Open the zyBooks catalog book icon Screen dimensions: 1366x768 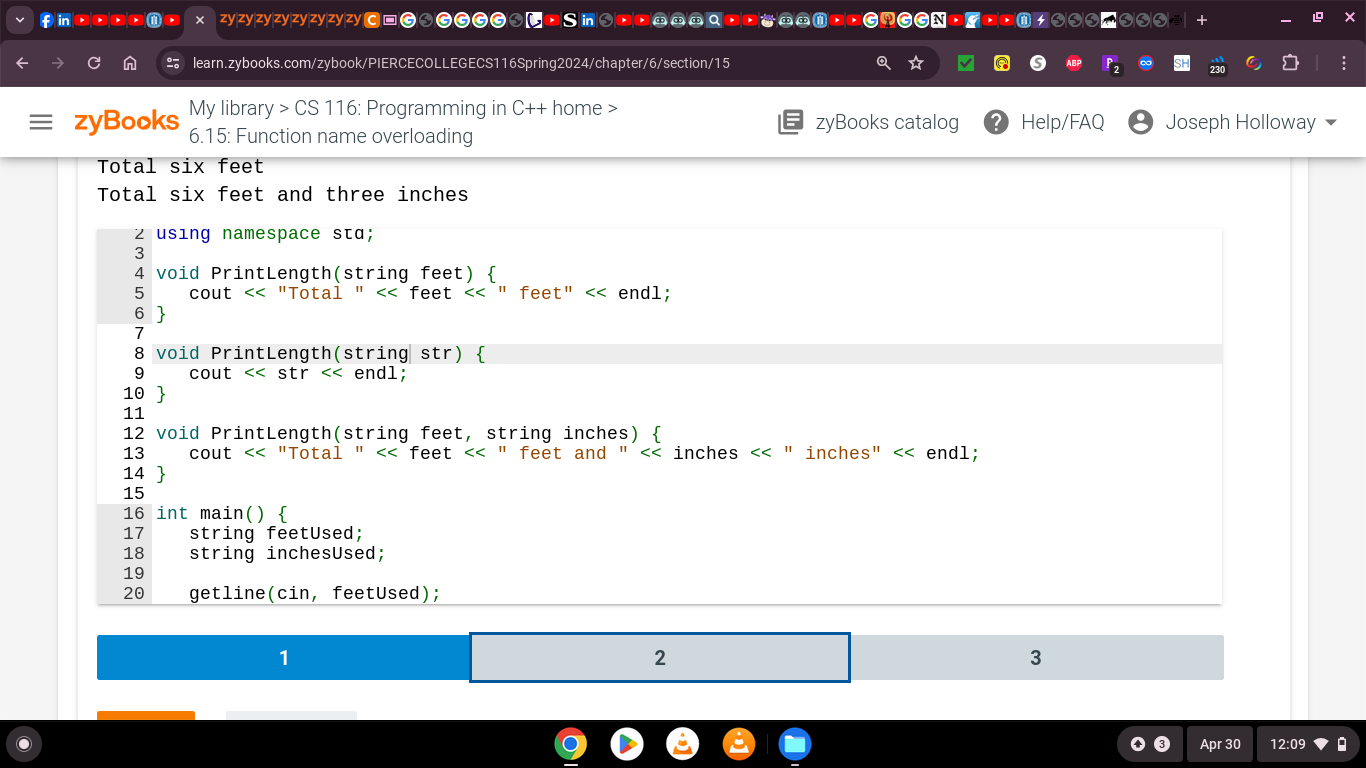pos(790,121)
